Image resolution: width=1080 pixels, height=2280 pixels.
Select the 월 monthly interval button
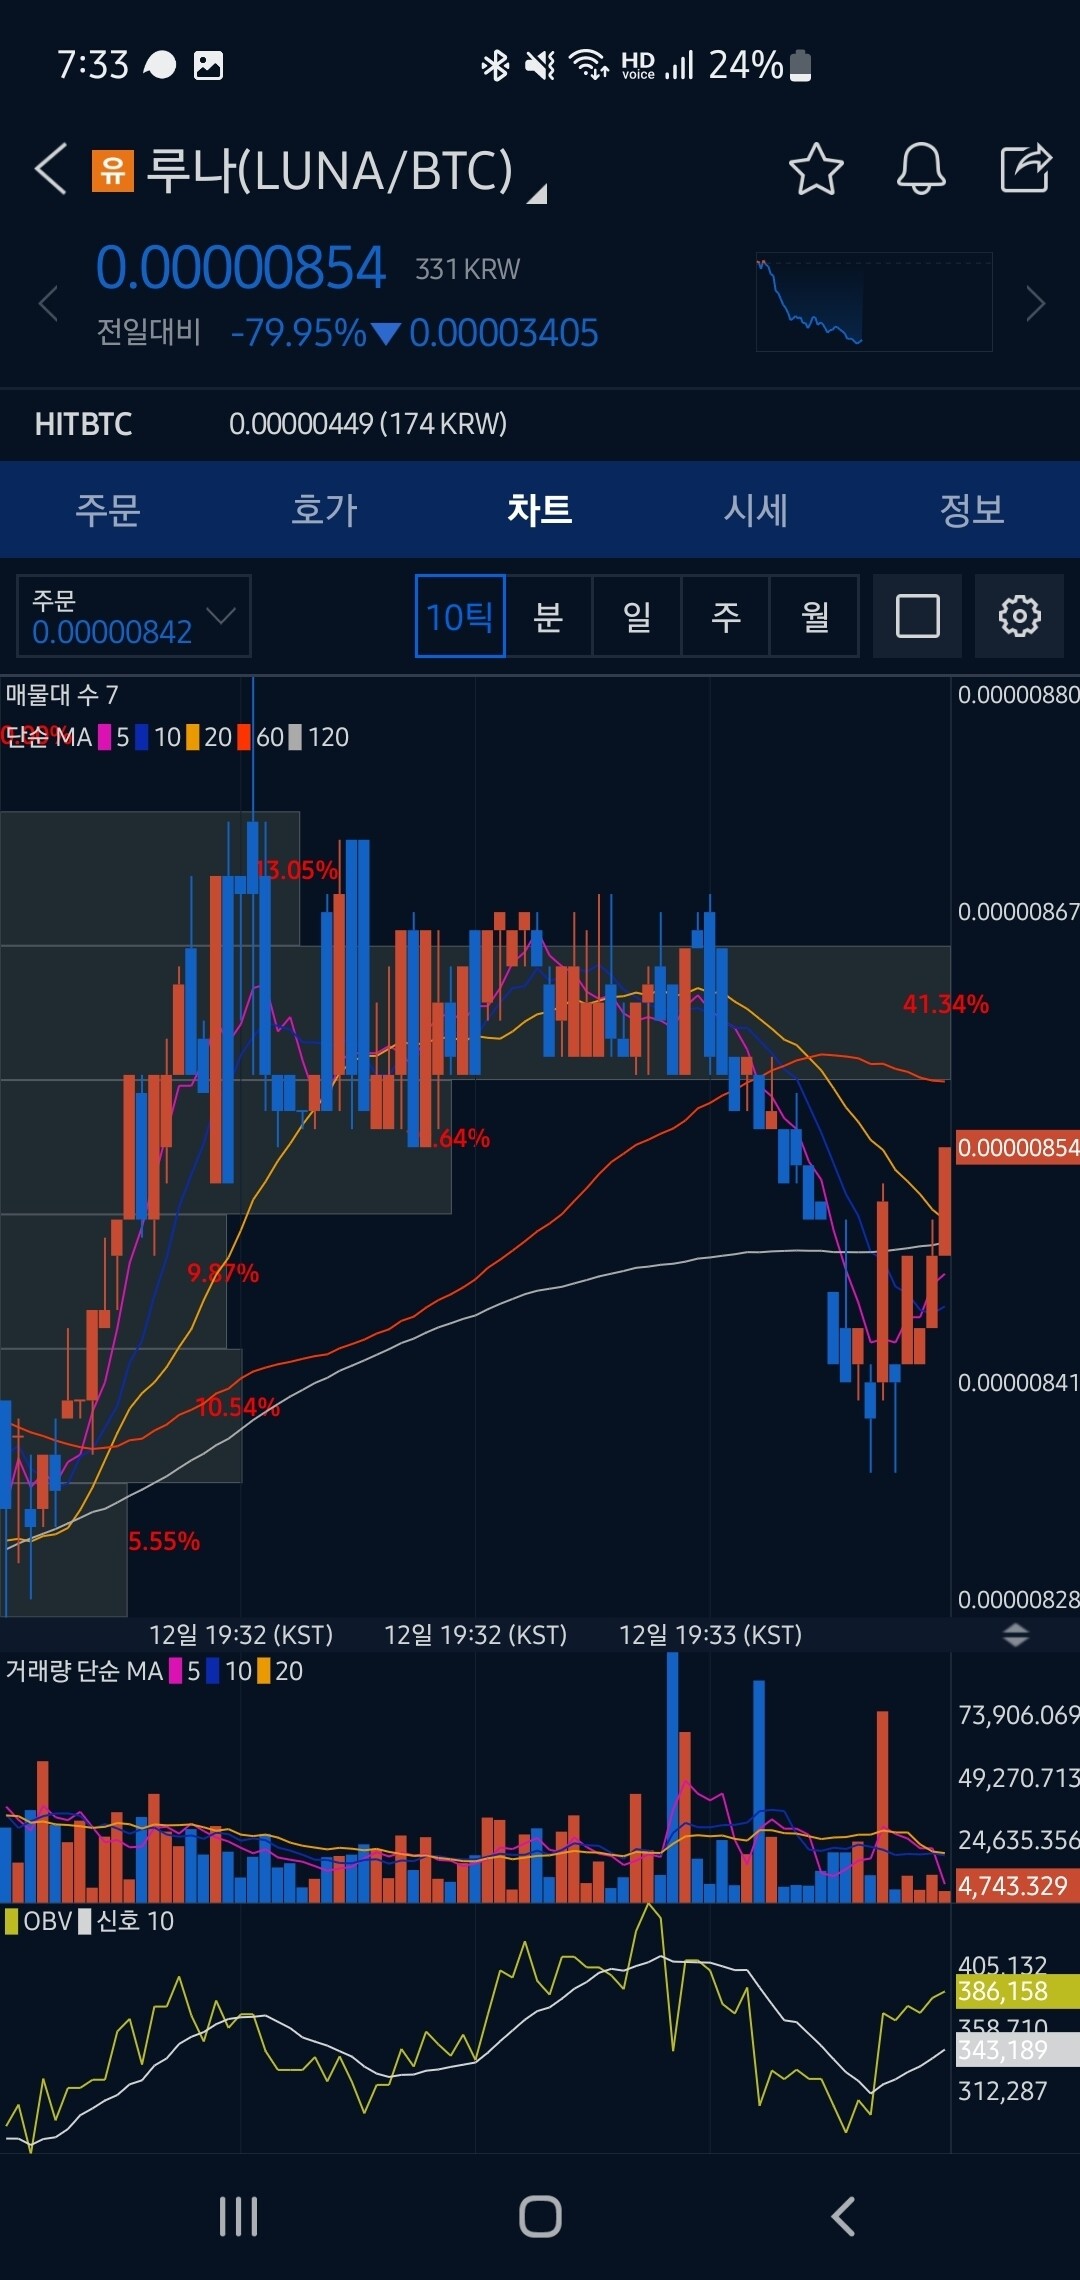(814, 616)
